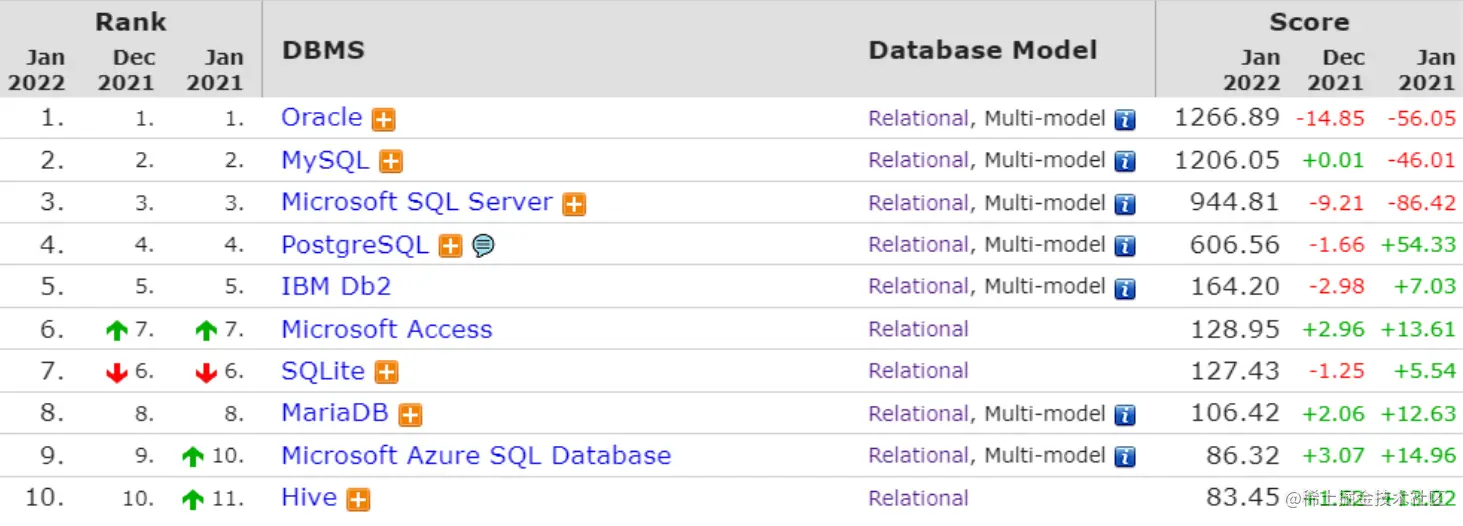Image resolution: width=1463 pixels, height=526 pixels.
Task: Click the info icon in IBM Db2's row
Action: coord(1125,289)
